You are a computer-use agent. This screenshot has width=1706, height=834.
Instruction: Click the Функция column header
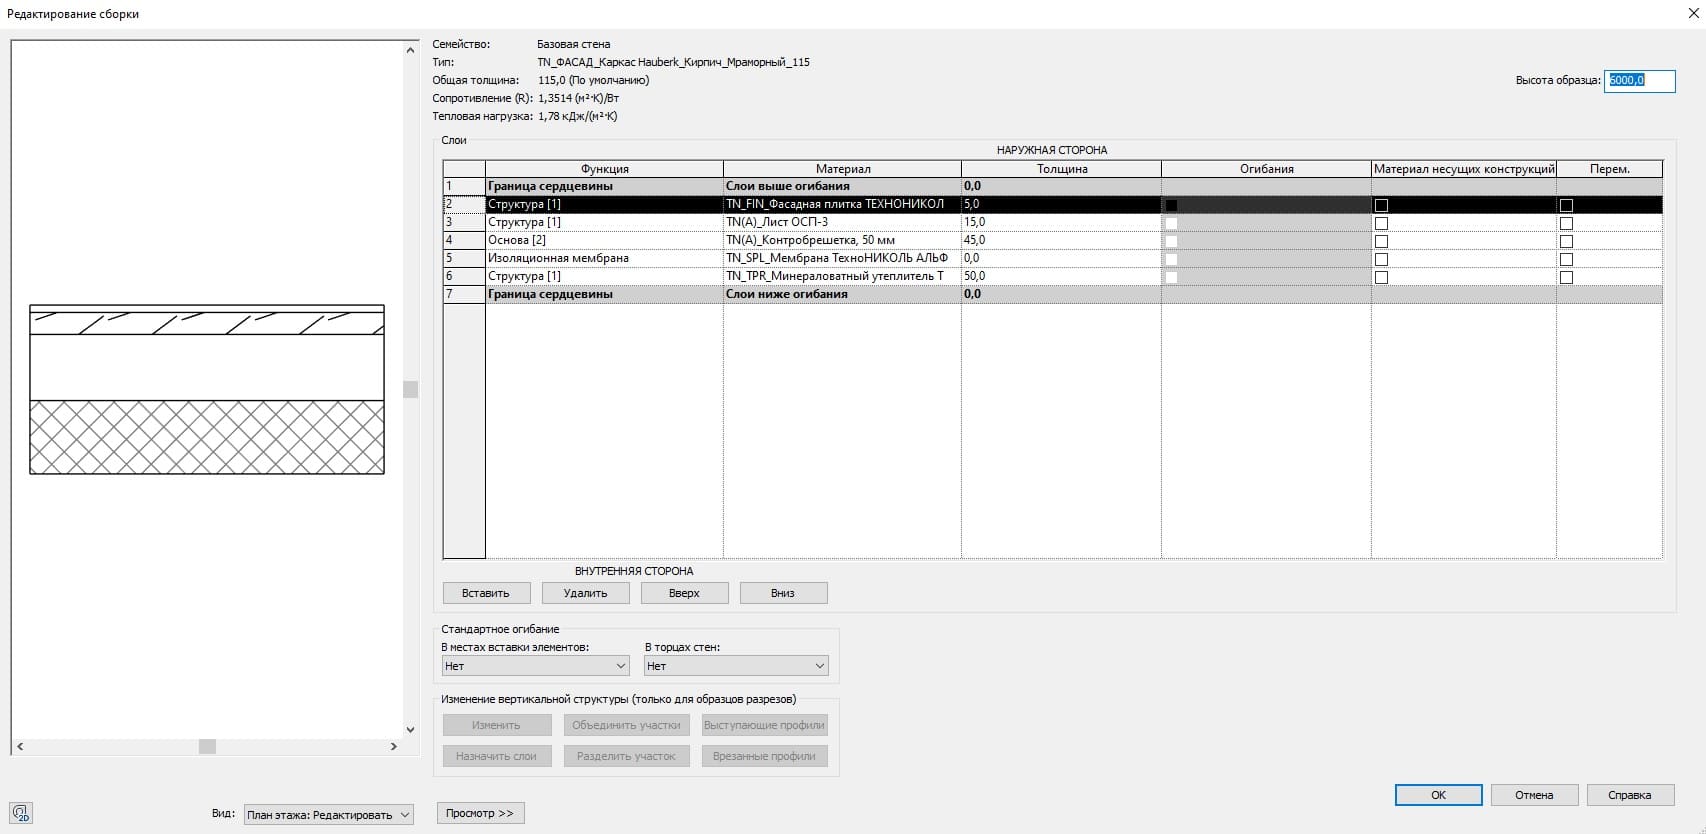[x=604, y=169]
